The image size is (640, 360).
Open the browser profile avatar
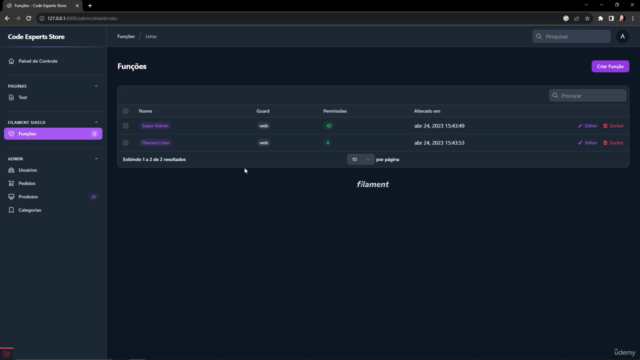click(x=622, y=18)
